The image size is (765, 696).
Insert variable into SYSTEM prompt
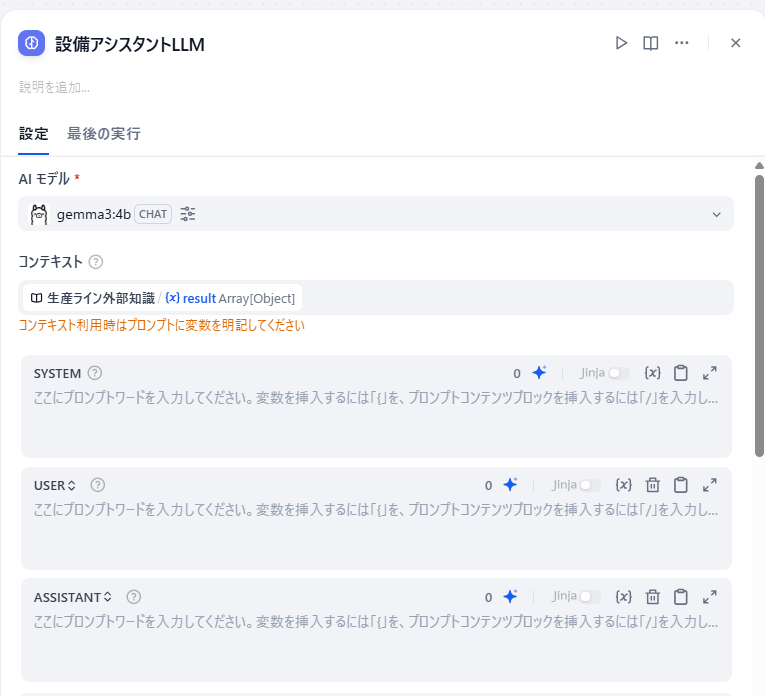coord(652,373)
